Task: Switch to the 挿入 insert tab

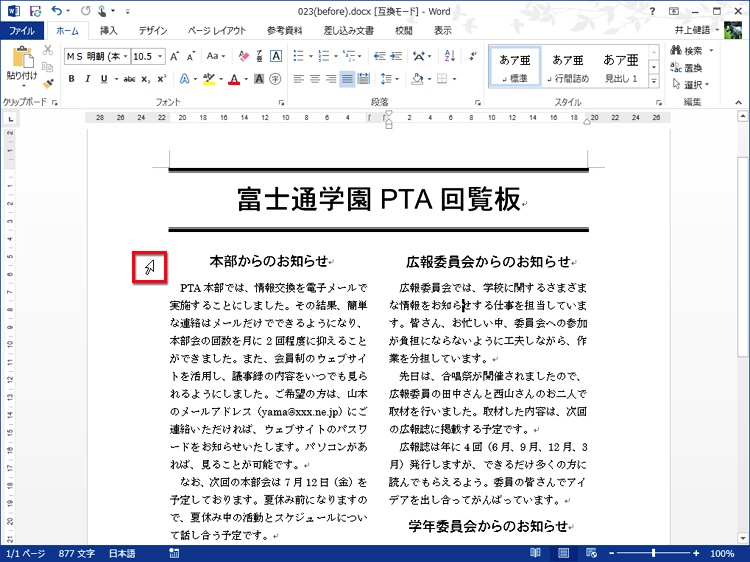Action: click(x=109, y=31)
